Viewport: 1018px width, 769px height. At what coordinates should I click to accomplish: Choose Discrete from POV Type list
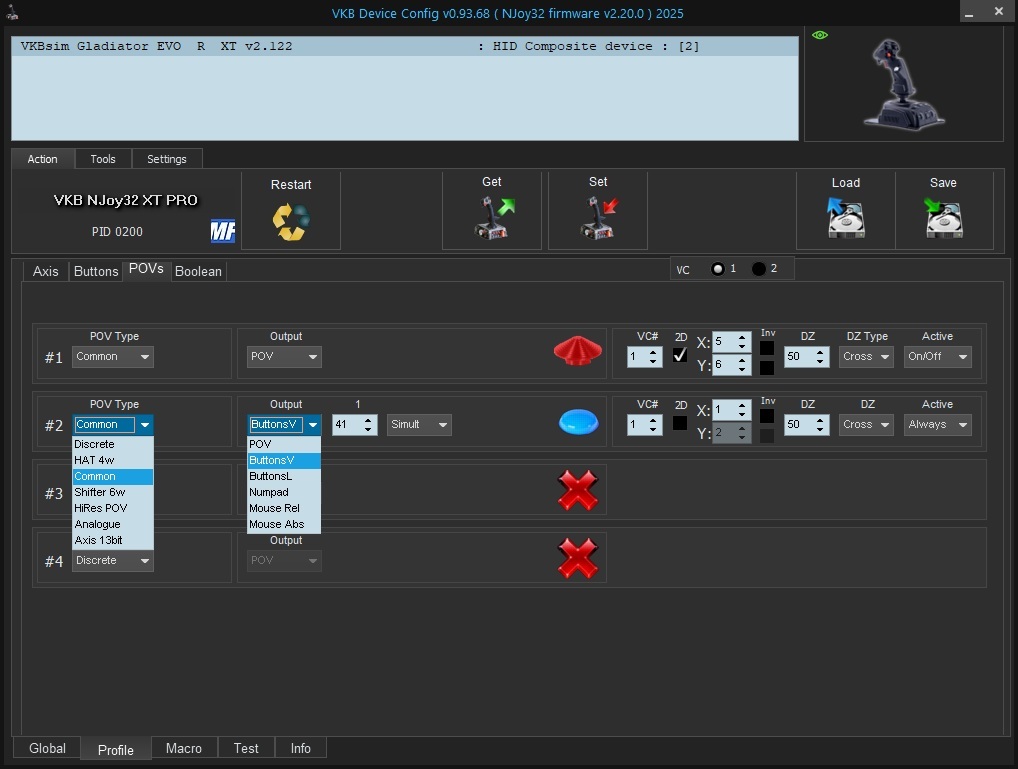click(113, 444)
